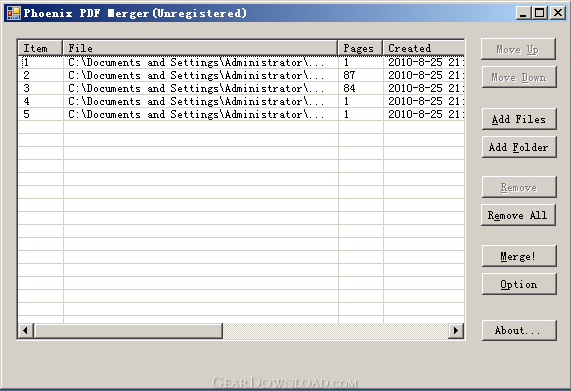The width and height of the screenshot is (571, 391).
Task: Select item 1 in the list
Action: pos(241,62)
